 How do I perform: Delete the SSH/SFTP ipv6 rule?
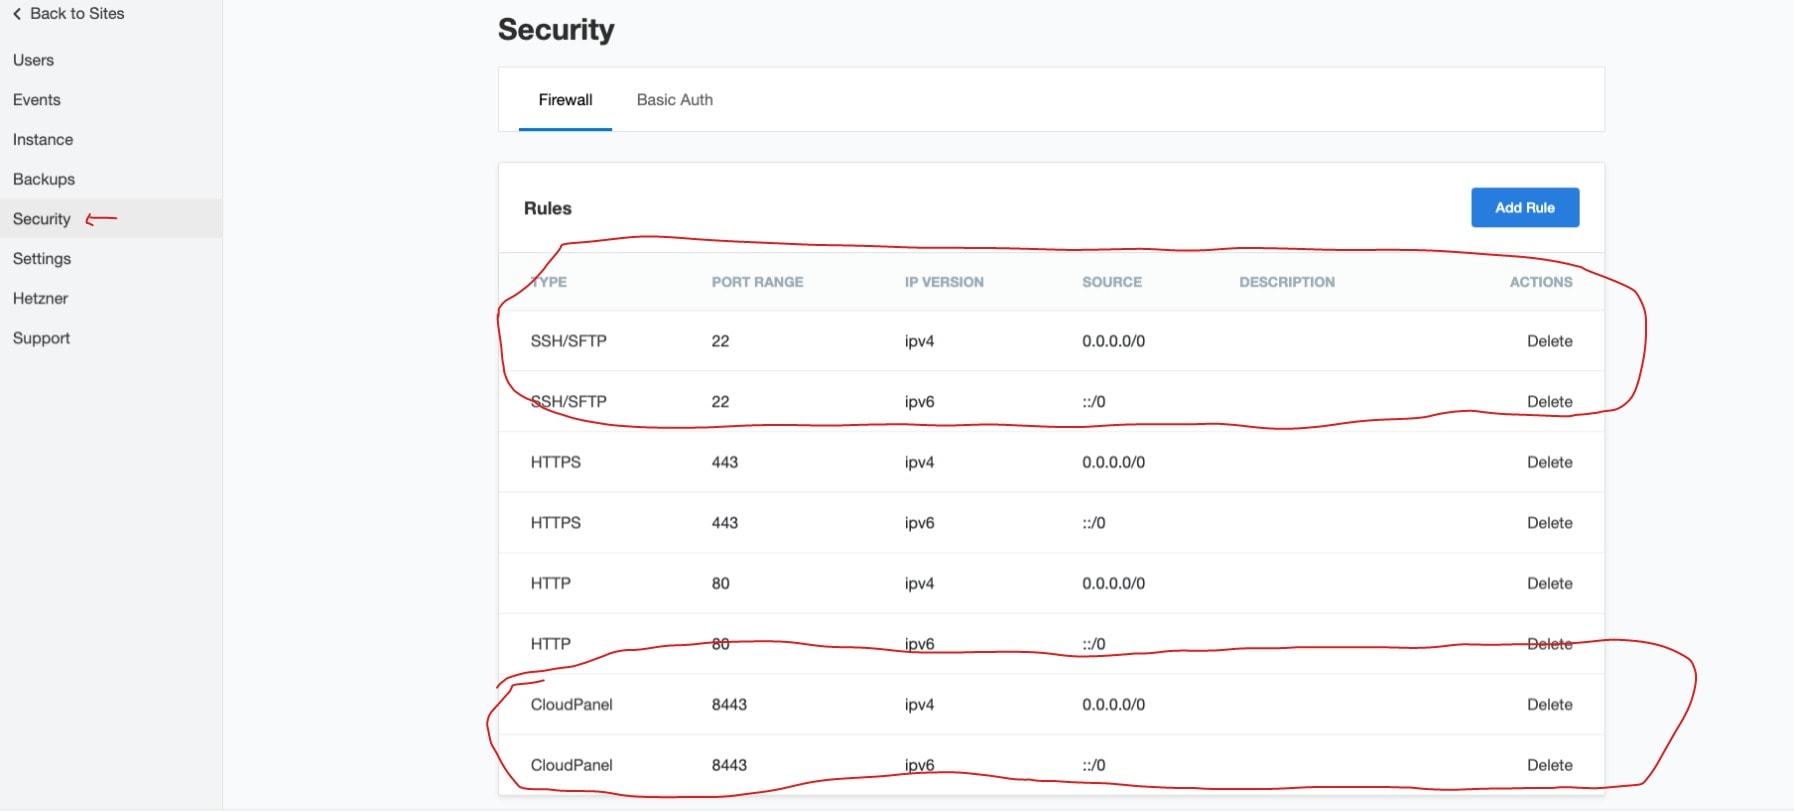pyautogui.click(x=1549, y=402)
